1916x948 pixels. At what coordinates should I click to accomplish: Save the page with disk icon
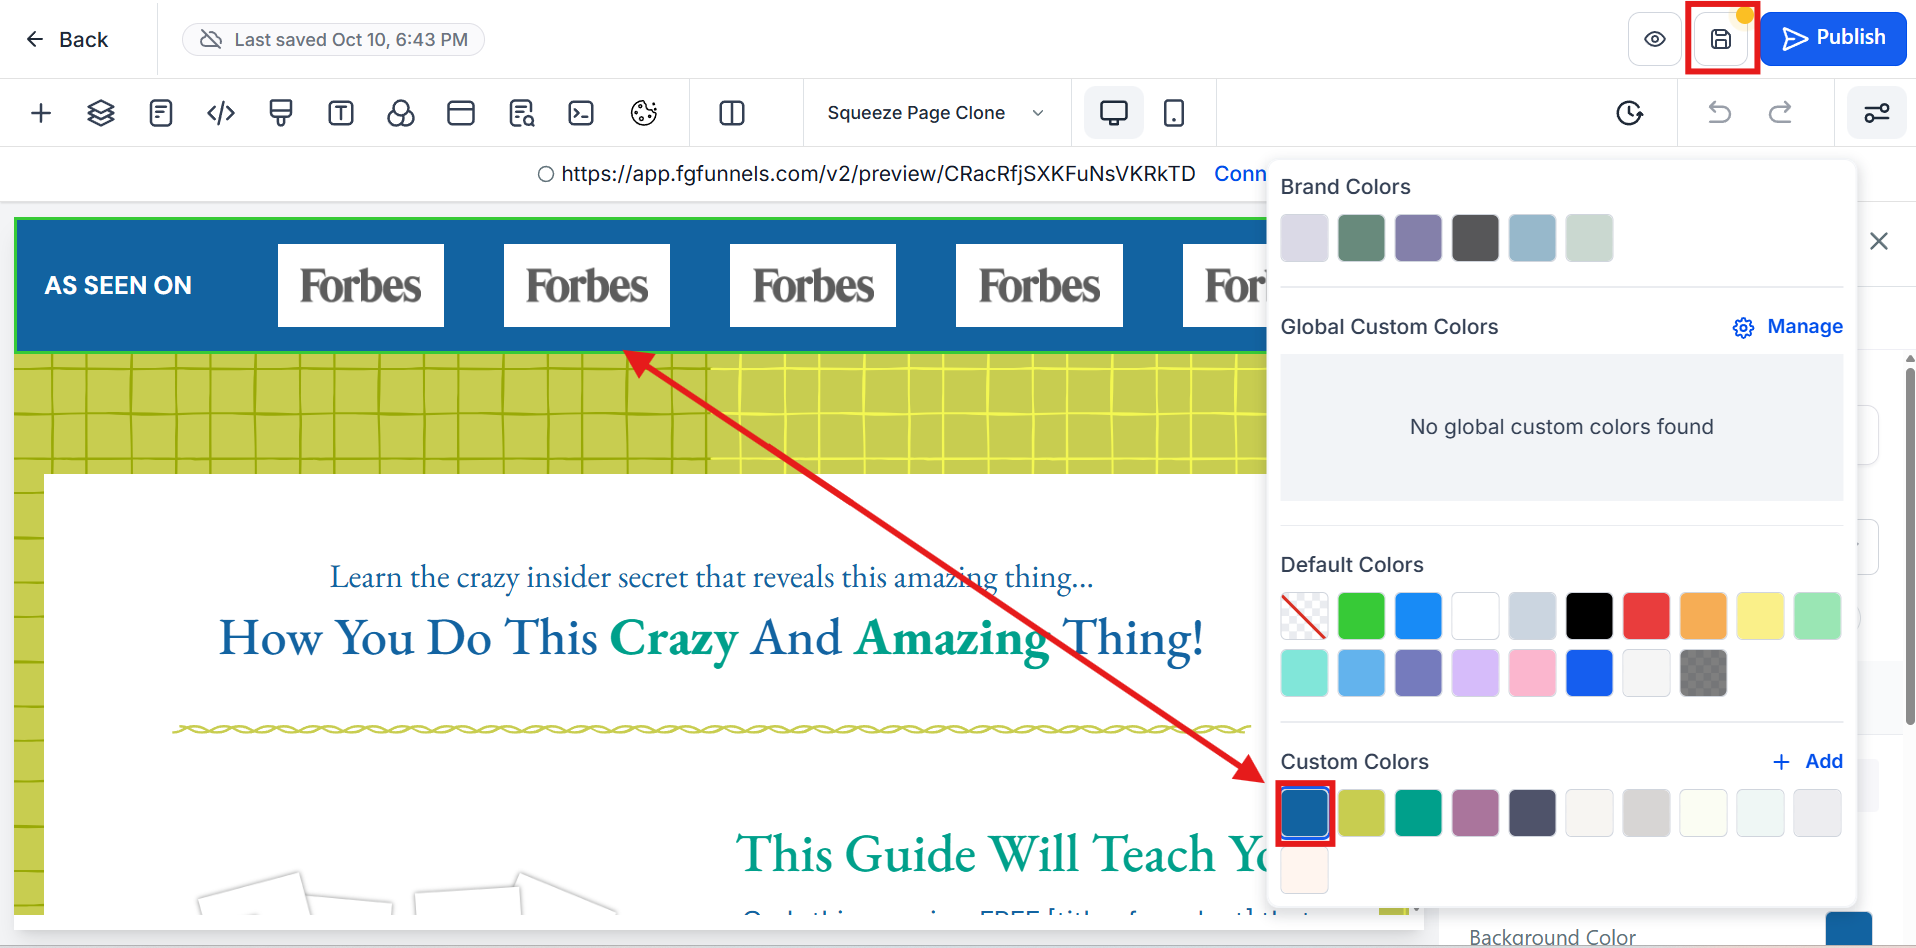(1721, 39)
